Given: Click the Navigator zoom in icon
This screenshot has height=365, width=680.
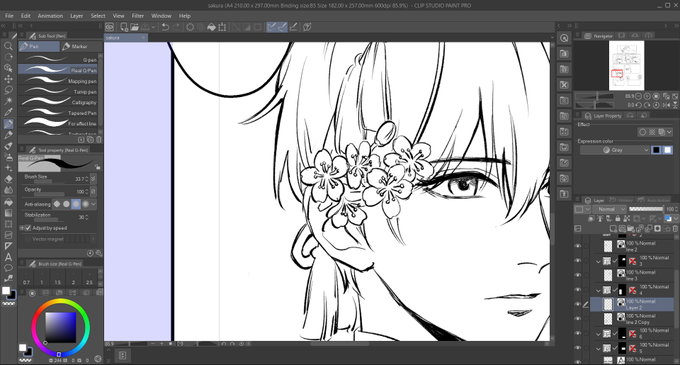Looking at the screenshot, I should tap(647, 96).
